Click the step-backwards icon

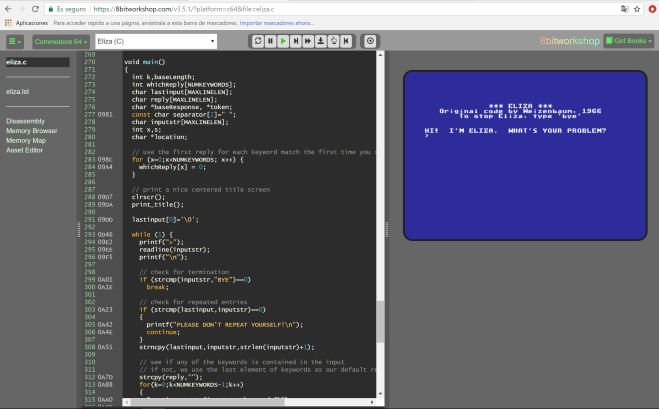pos(346,41)
